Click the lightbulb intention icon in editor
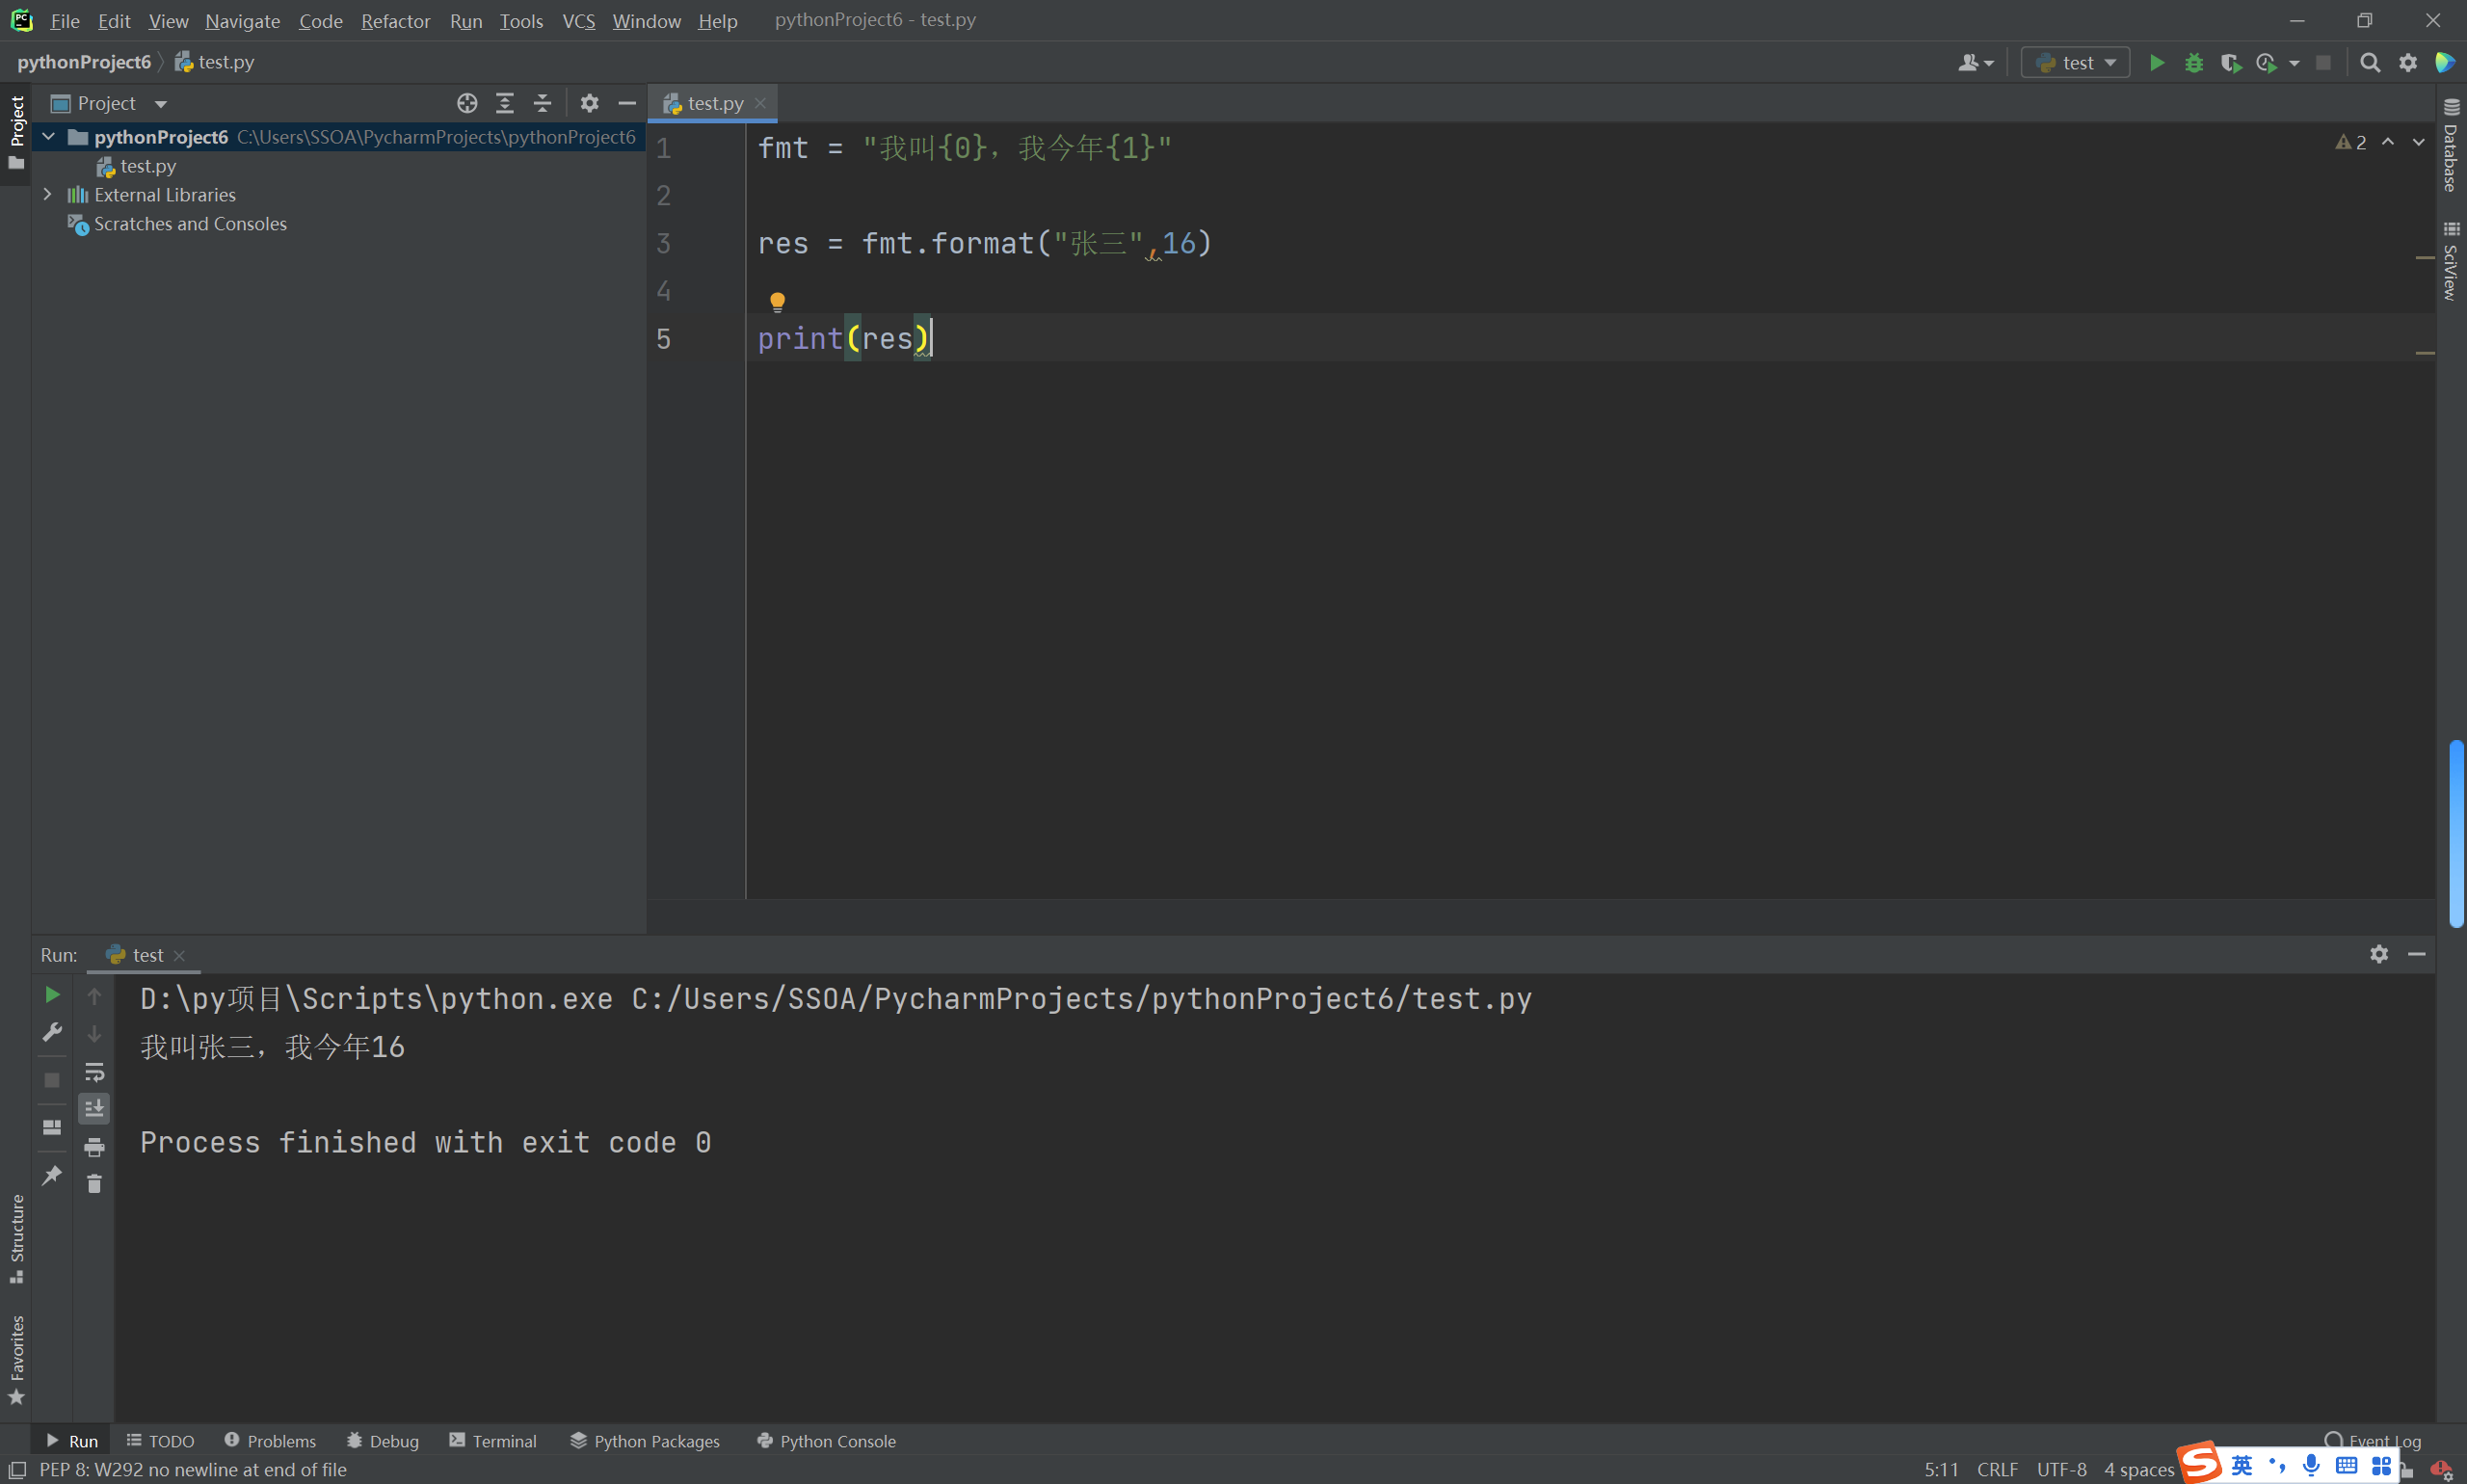Viewport: 2467px width, 1484px height. click(x=777, y=301)
